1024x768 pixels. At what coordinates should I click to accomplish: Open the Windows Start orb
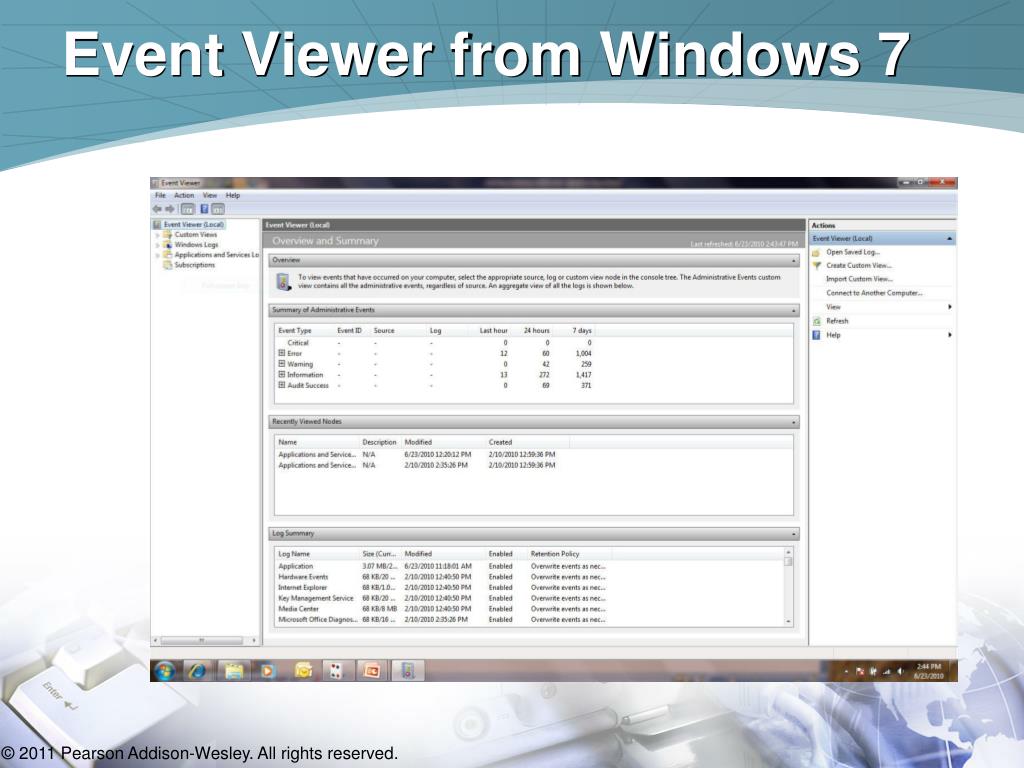click(x=164, y=670)
